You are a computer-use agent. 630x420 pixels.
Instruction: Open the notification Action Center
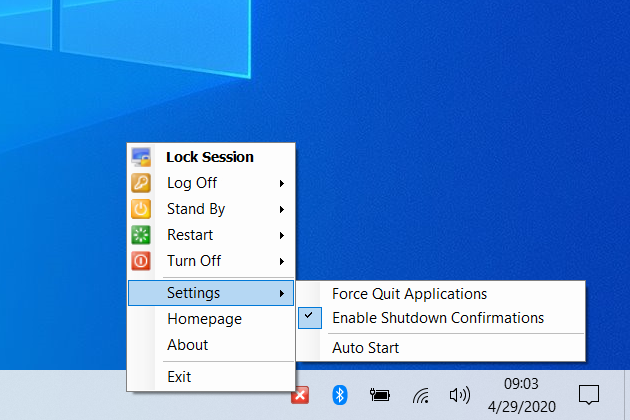(x=589, y=395)
